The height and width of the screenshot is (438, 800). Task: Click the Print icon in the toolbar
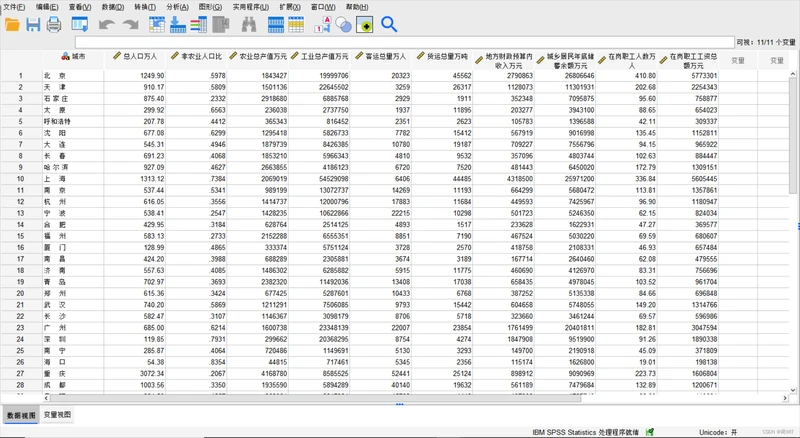click(54, 25)
